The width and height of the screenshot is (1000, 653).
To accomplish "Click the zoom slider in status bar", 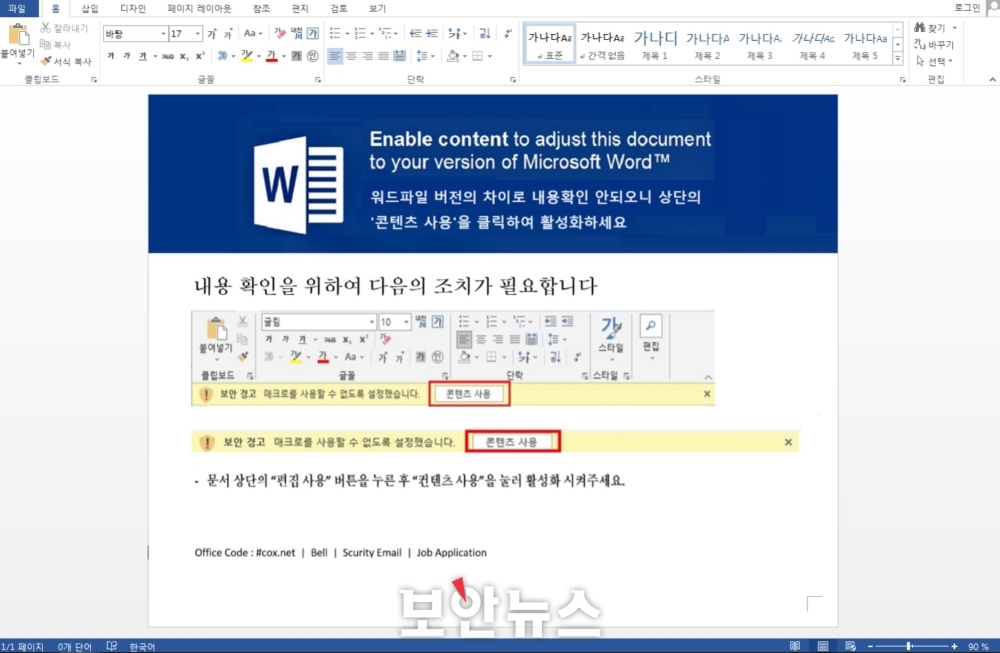I will pos(912,646).
